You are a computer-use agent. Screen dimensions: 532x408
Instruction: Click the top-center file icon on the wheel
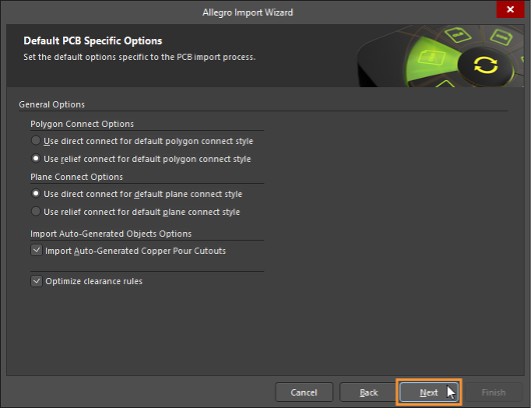pyautogui.click(x=458, y=35)
